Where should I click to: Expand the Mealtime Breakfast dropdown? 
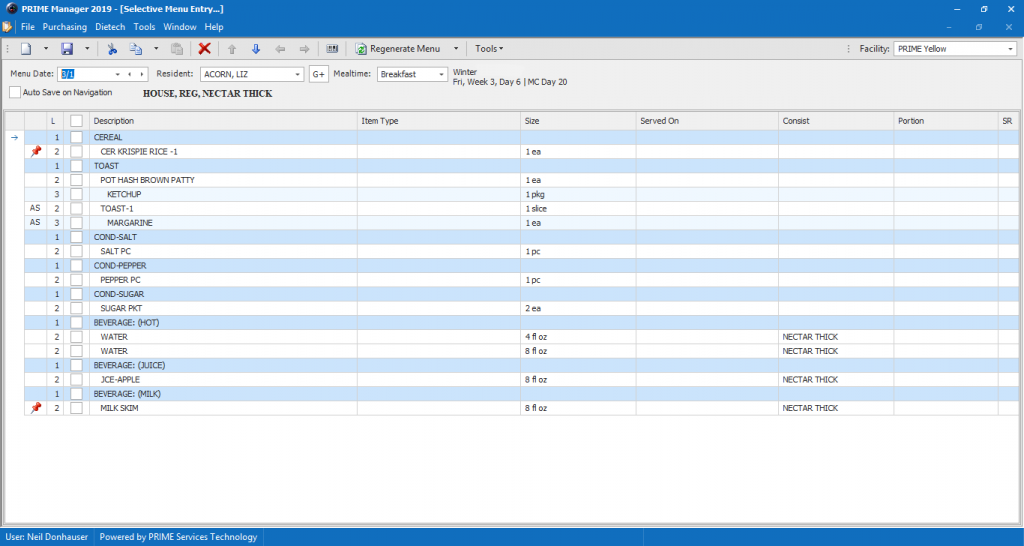[440, 74]
